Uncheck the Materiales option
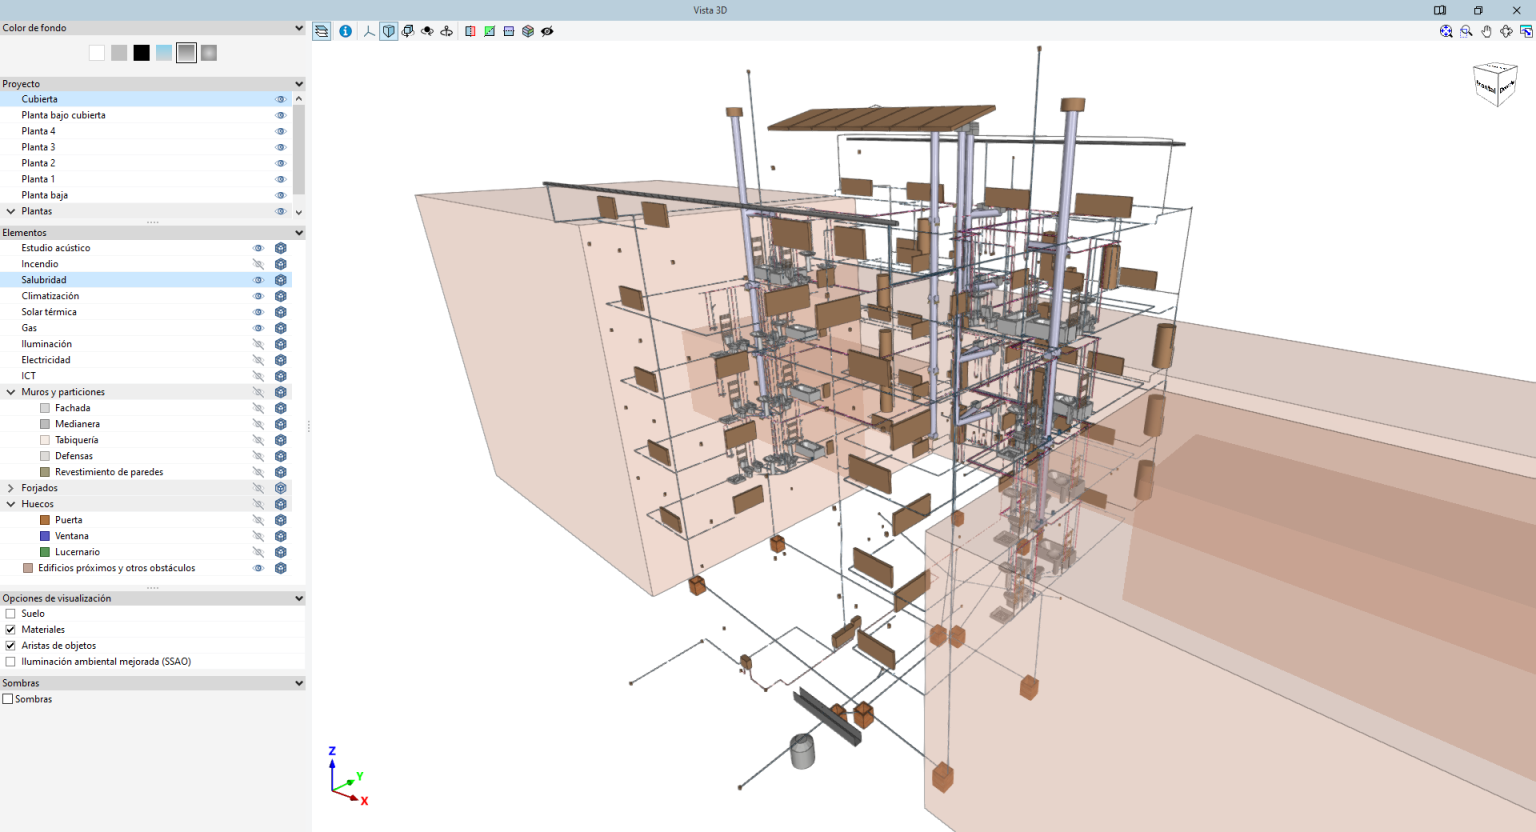1536x832 pixels. pyautogui.click(x=8, y=629)
